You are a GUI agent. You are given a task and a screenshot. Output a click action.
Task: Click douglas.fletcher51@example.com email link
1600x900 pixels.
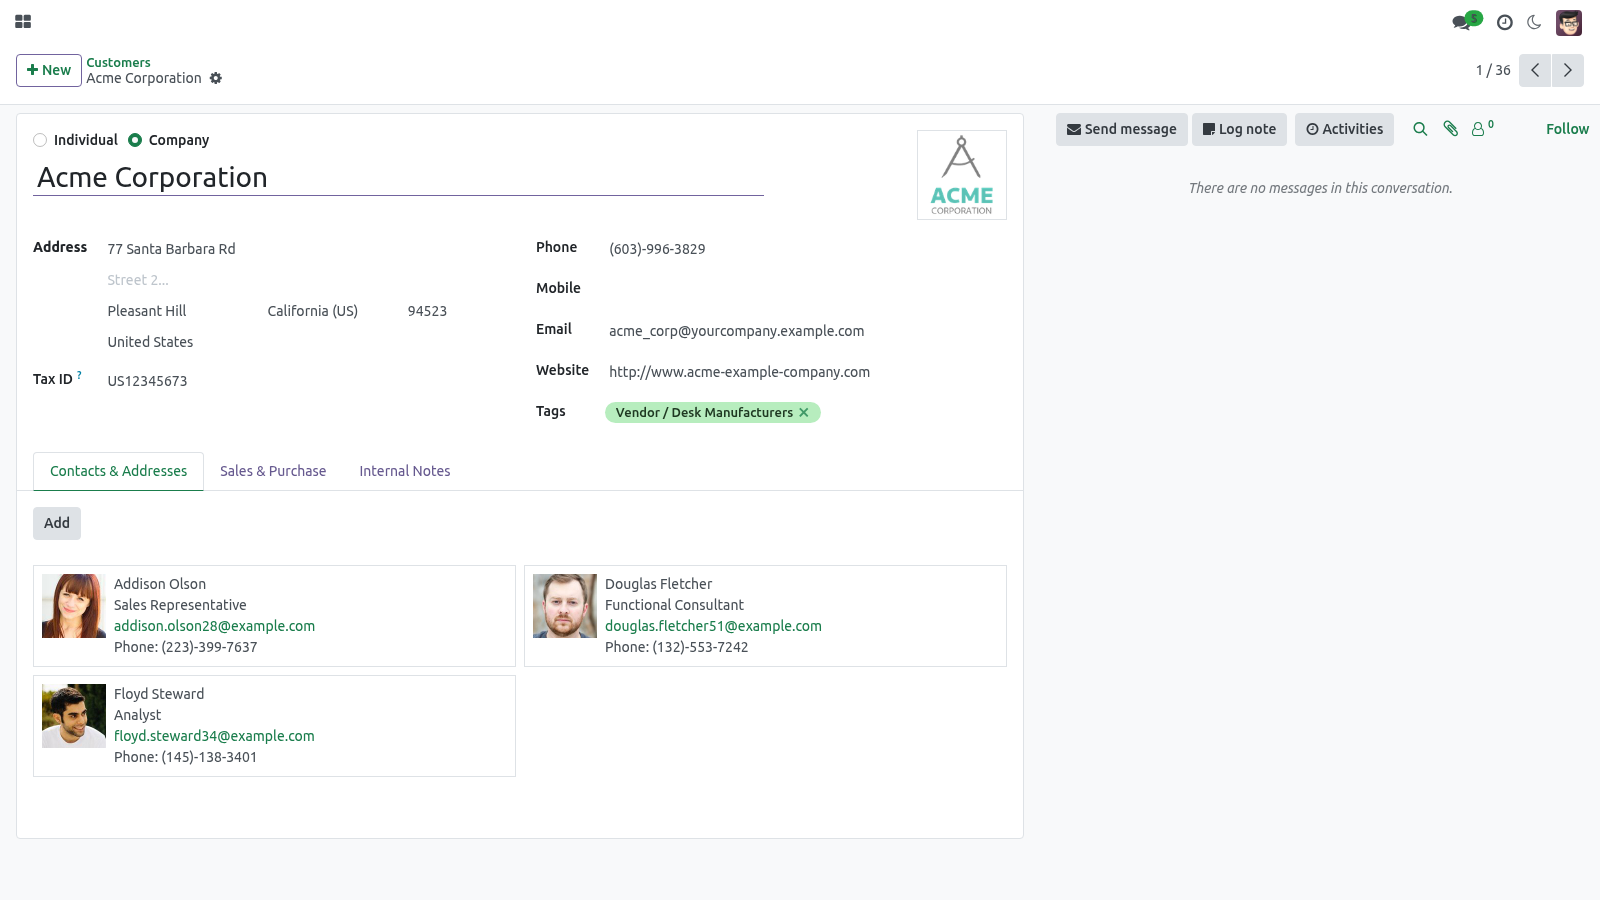713,626
